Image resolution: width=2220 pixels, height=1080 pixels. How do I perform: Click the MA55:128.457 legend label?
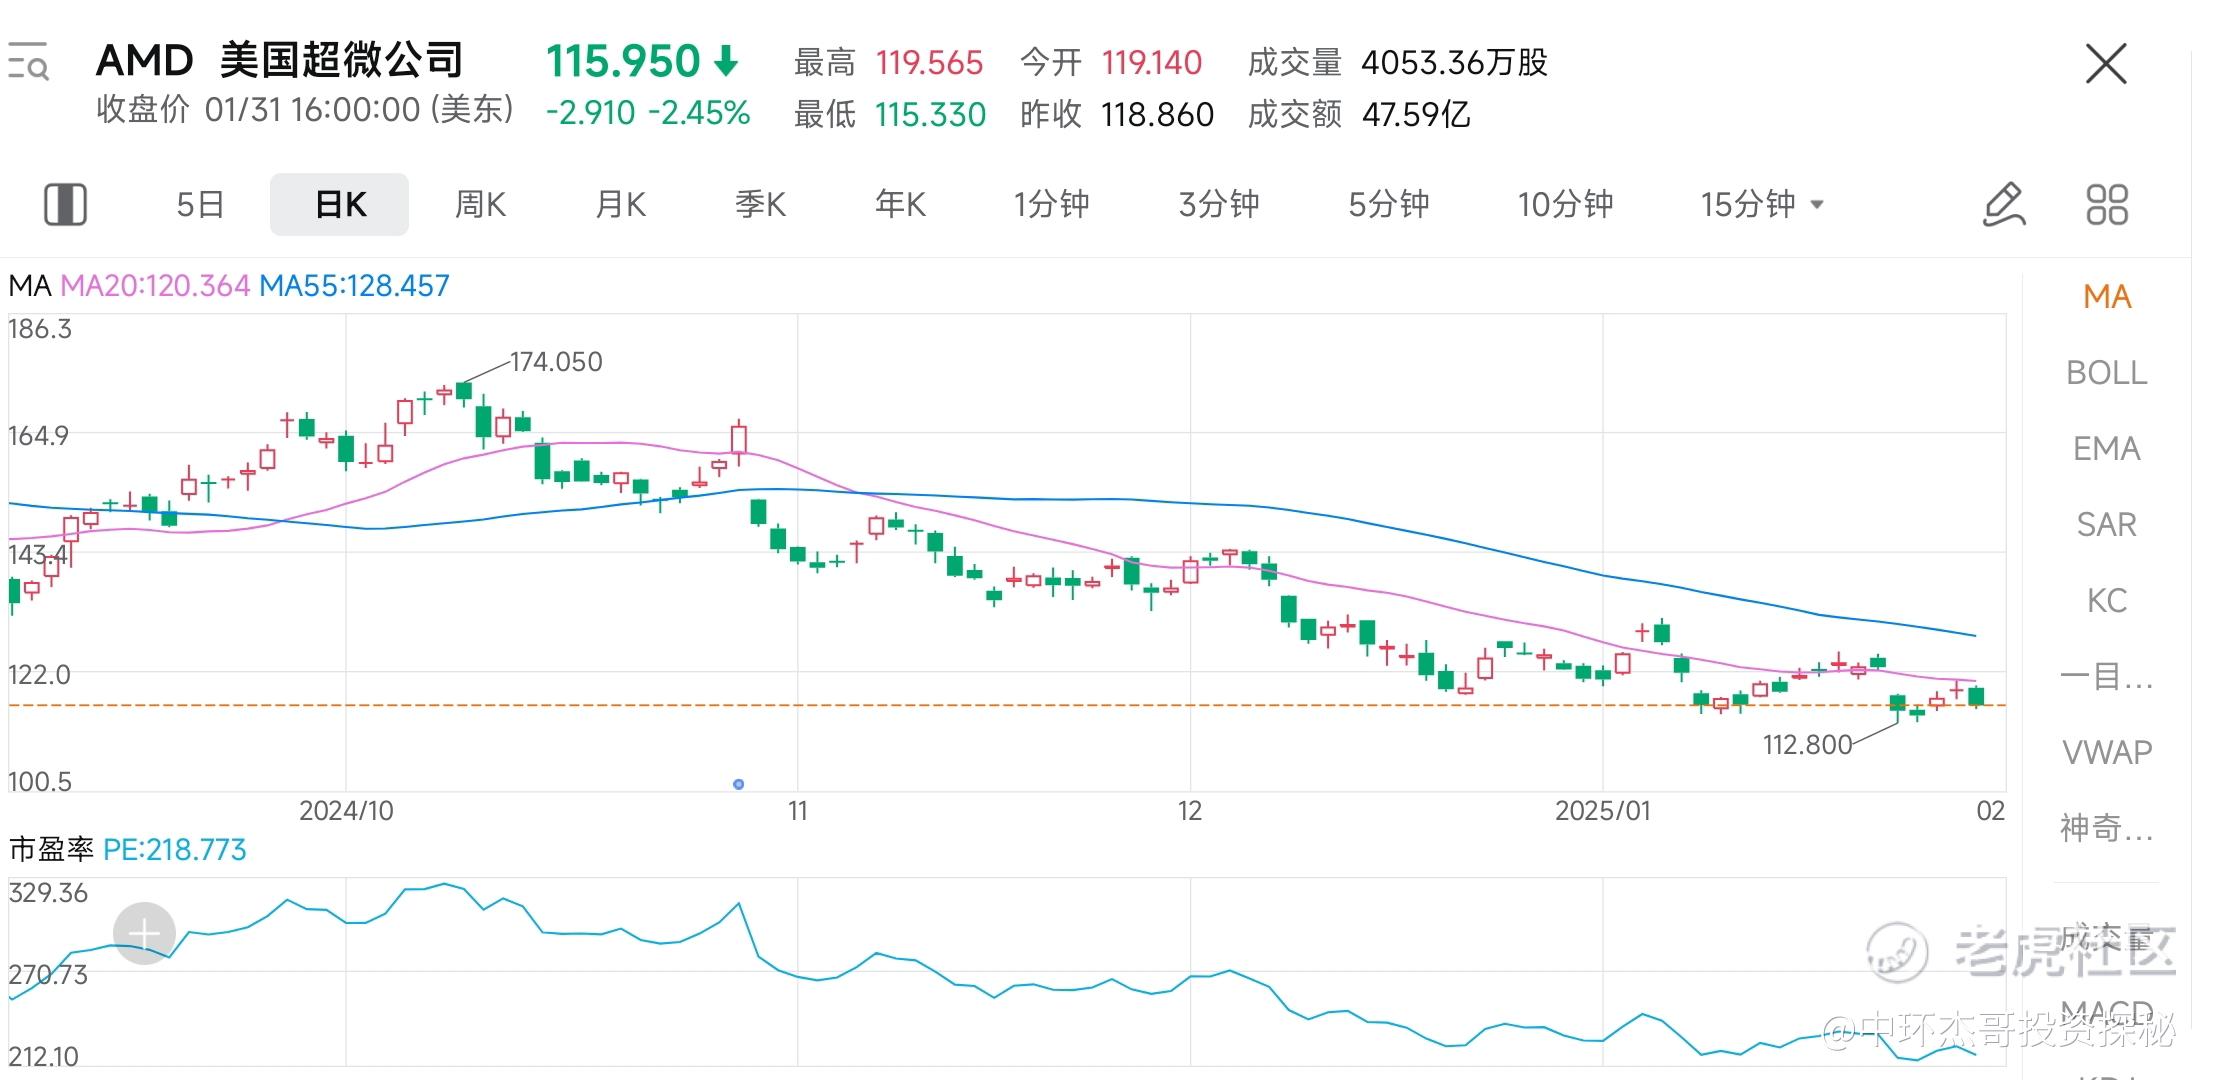coord(355,286)
